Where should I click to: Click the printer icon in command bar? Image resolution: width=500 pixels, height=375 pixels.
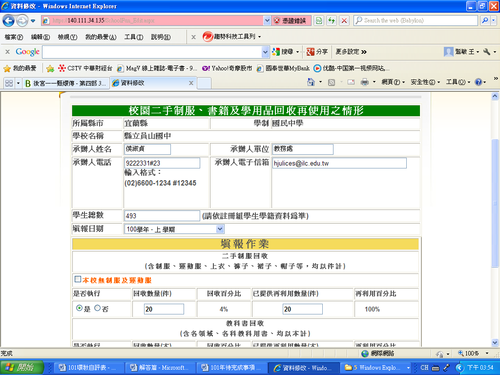(x=365, y=82)
